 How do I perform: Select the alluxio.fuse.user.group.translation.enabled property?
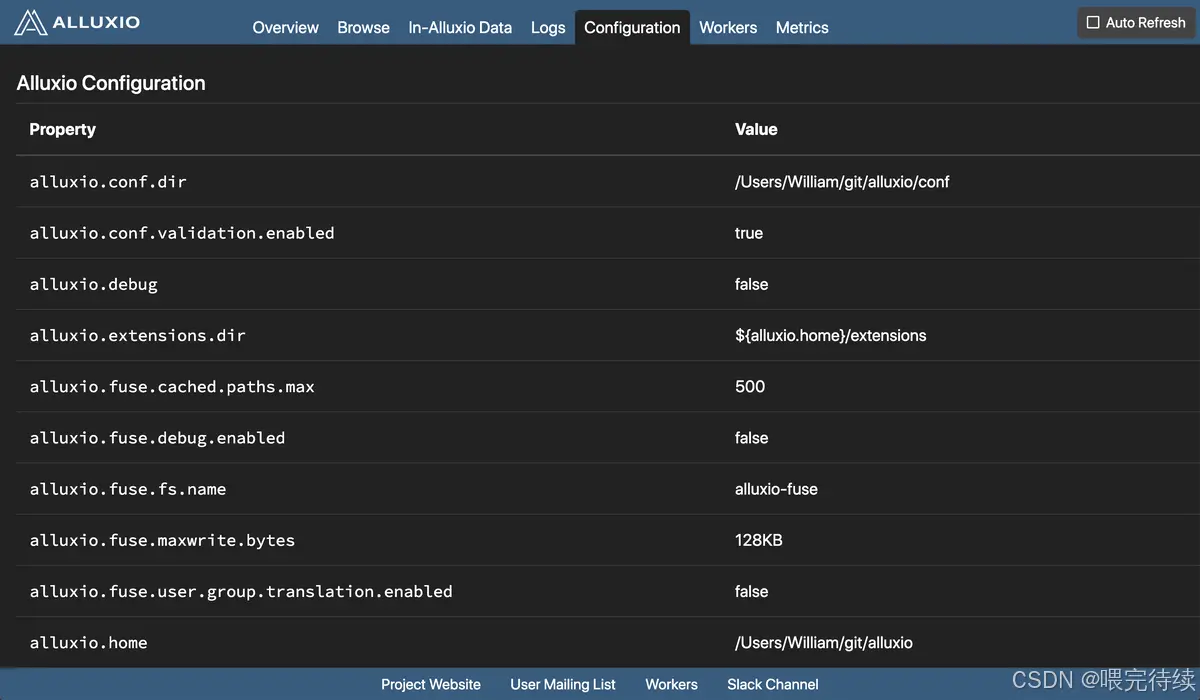[x=241, y=592]
